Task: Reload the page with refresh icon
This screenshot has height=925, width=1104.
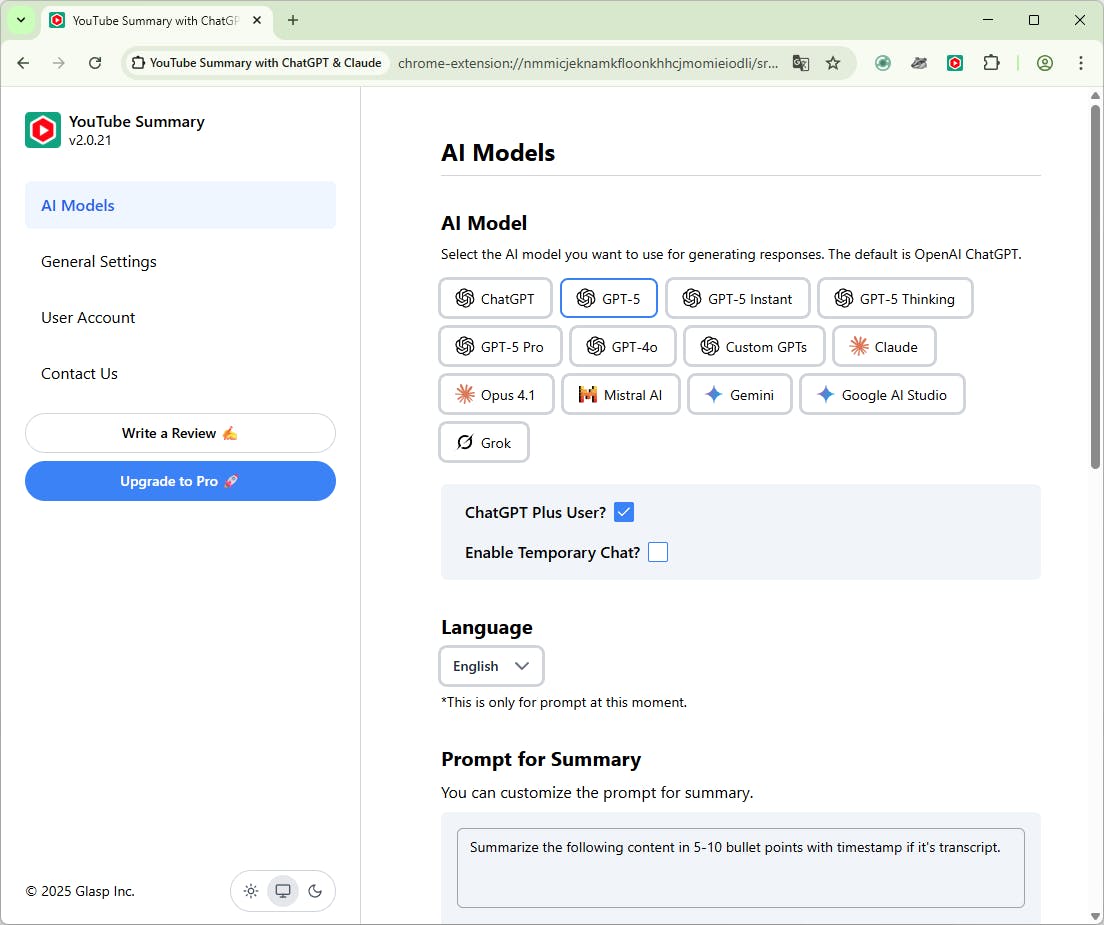Action: [x=95, y=63]
